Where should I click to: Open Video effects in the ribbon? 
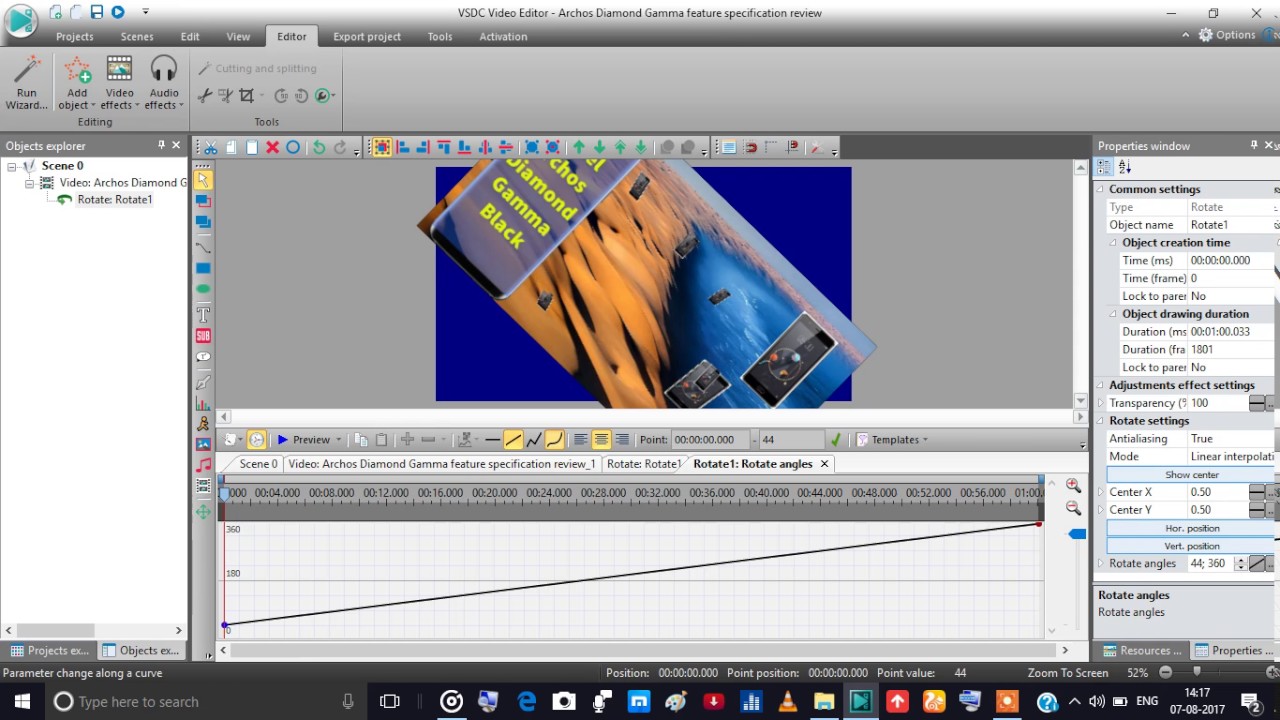pyautogui.click(x=119, y=83)
